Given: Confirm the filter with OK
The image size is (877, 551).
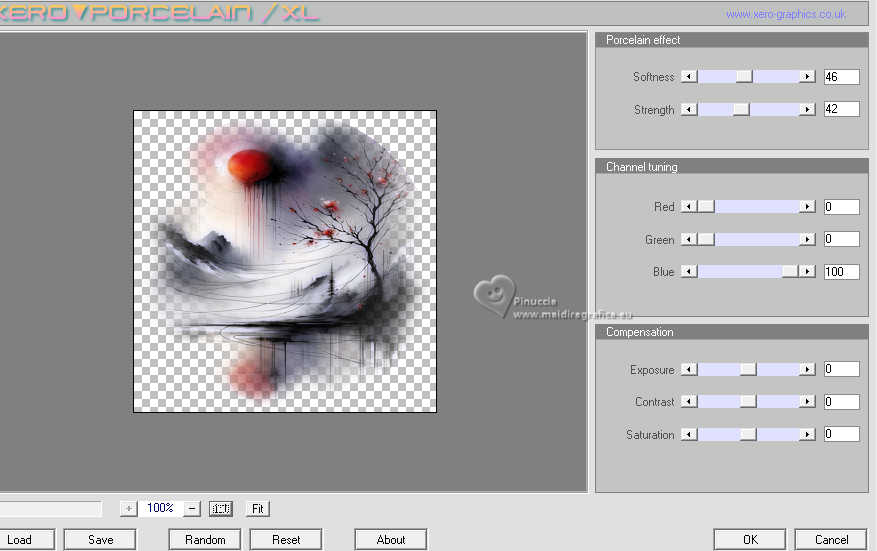Looking at the screenshot, I should 750,540.
